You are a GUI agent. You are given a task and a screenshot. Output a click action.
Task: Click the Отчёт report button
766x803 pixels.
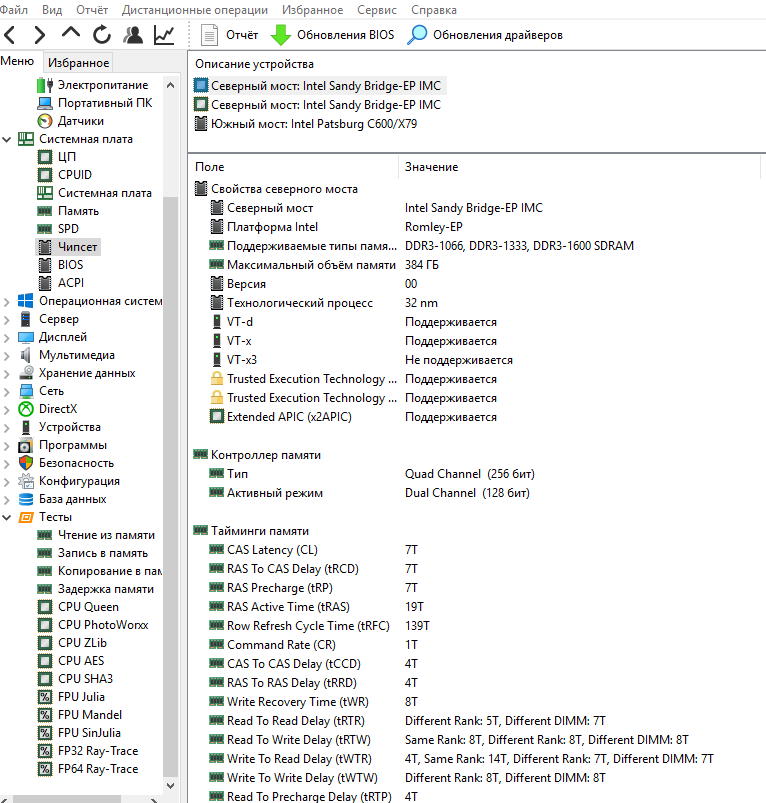pyautogui.click(x=229, y=35)
